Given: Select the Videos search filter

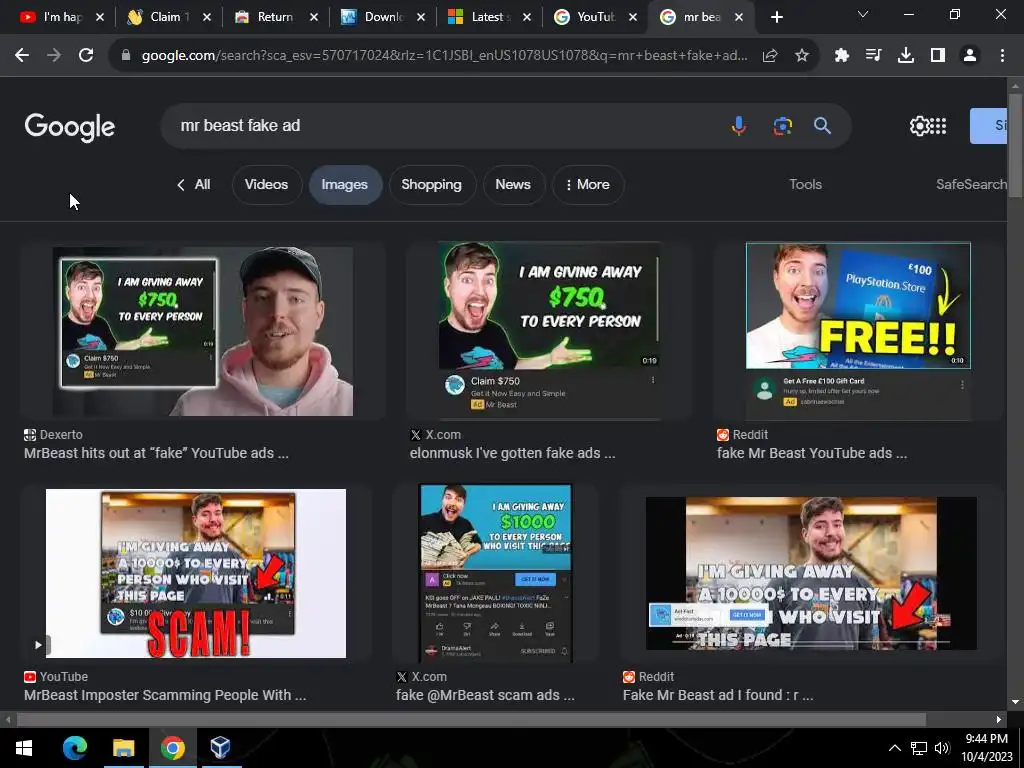Looking at the screenshot, I should (x=266, y=185).
